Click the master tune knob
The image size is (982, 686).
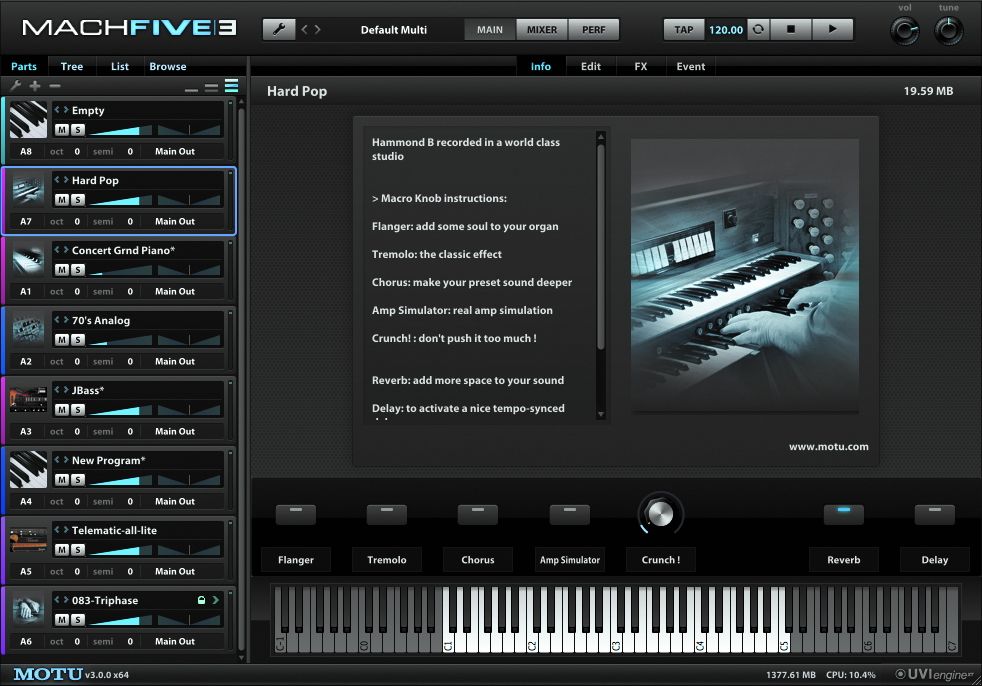948,31
